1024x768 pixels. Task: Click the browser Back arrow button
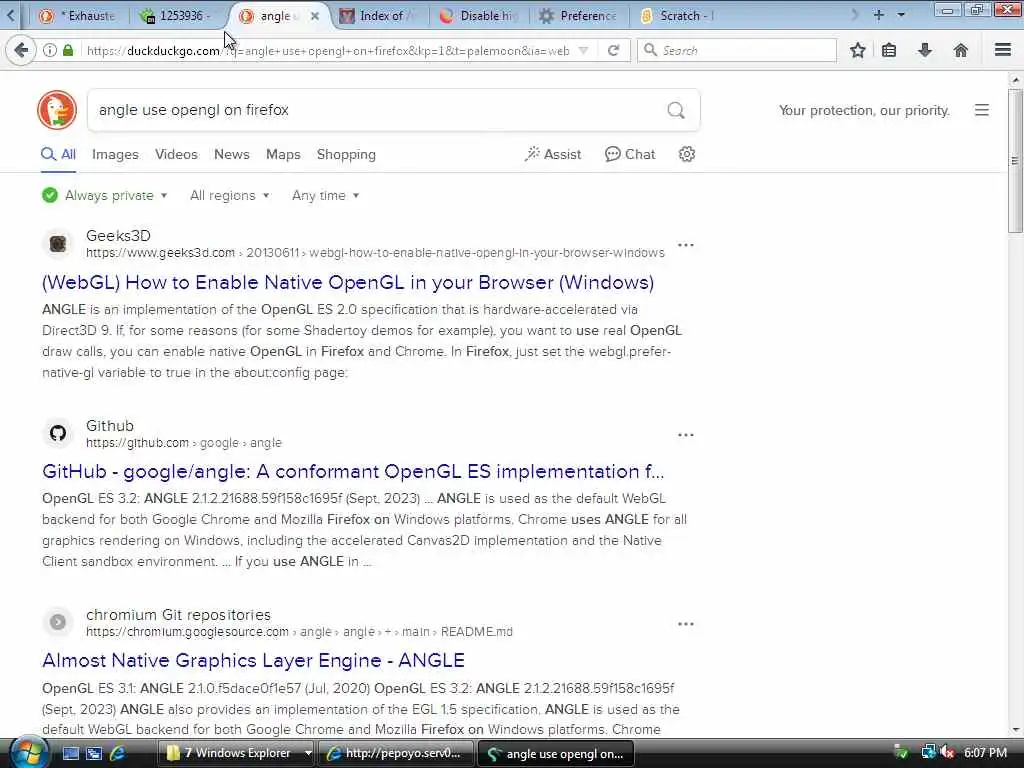pyautogui.click(x=21, y=50)
